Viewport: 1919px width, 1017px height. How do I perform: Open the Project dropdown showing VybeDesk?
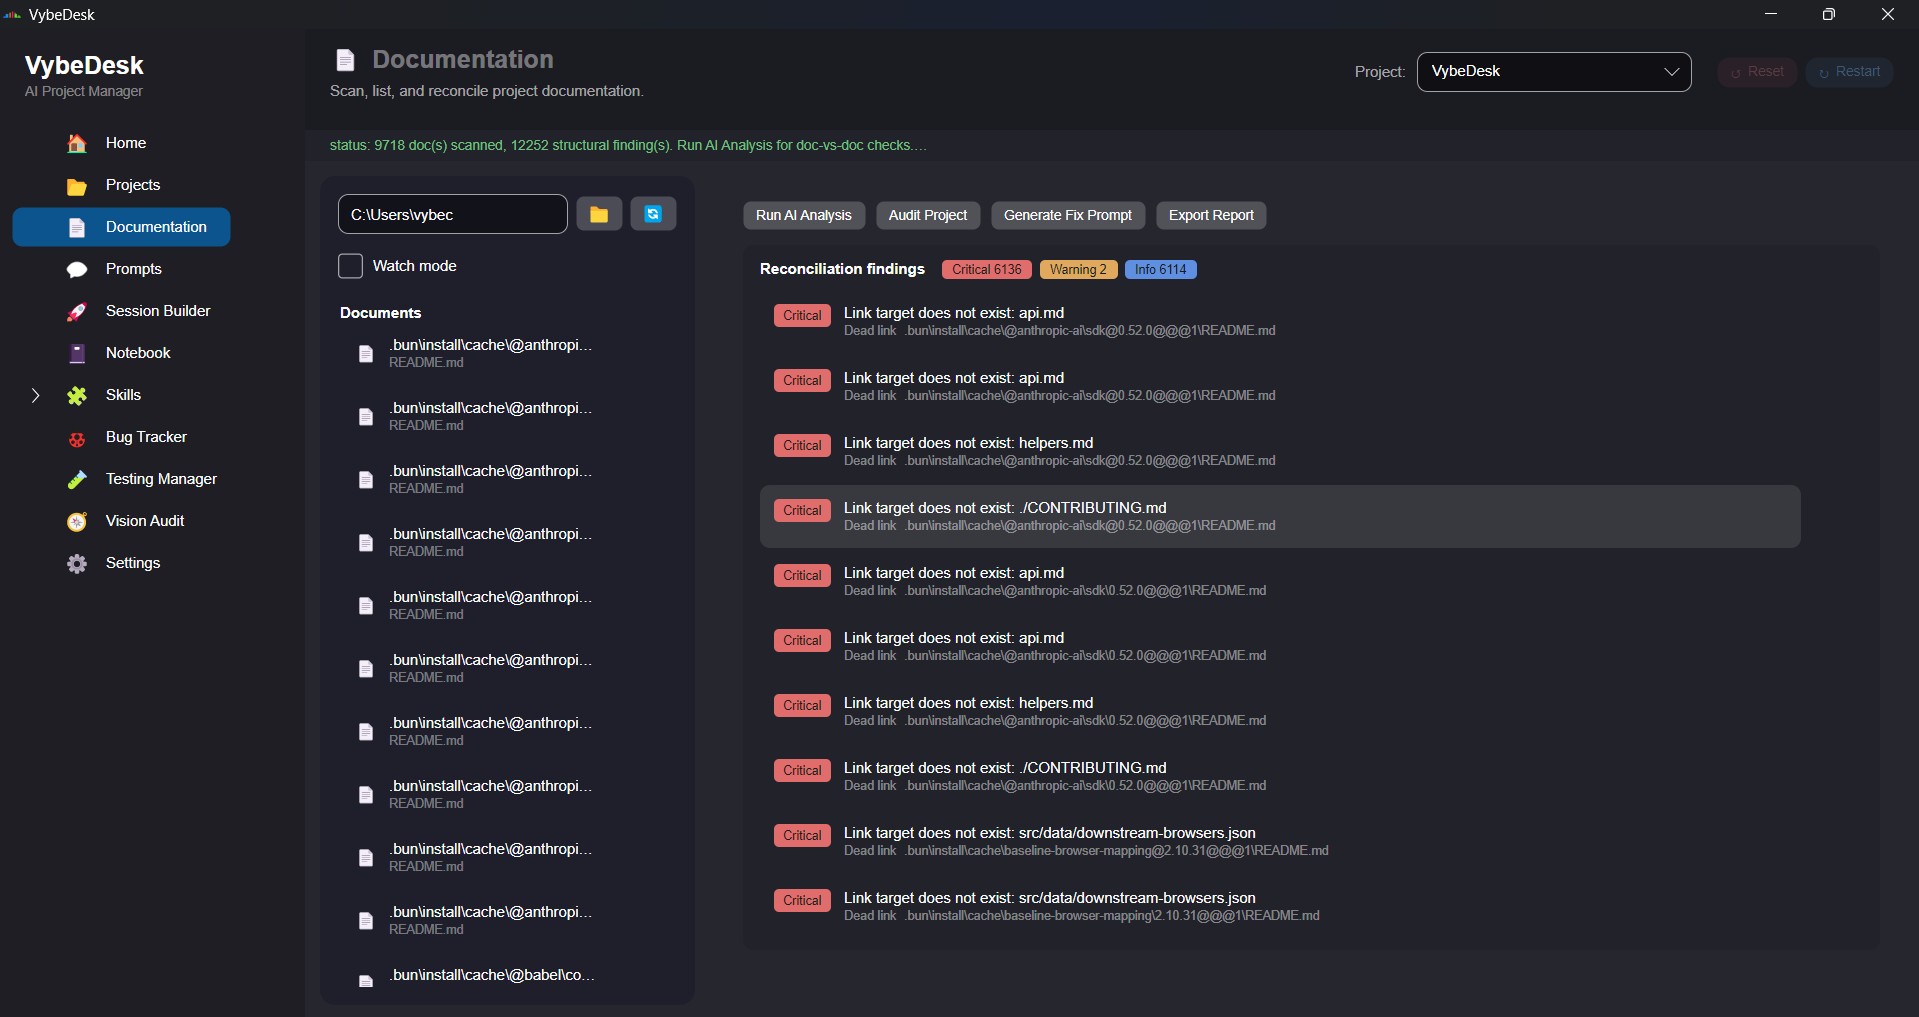tap(1554, 72)
